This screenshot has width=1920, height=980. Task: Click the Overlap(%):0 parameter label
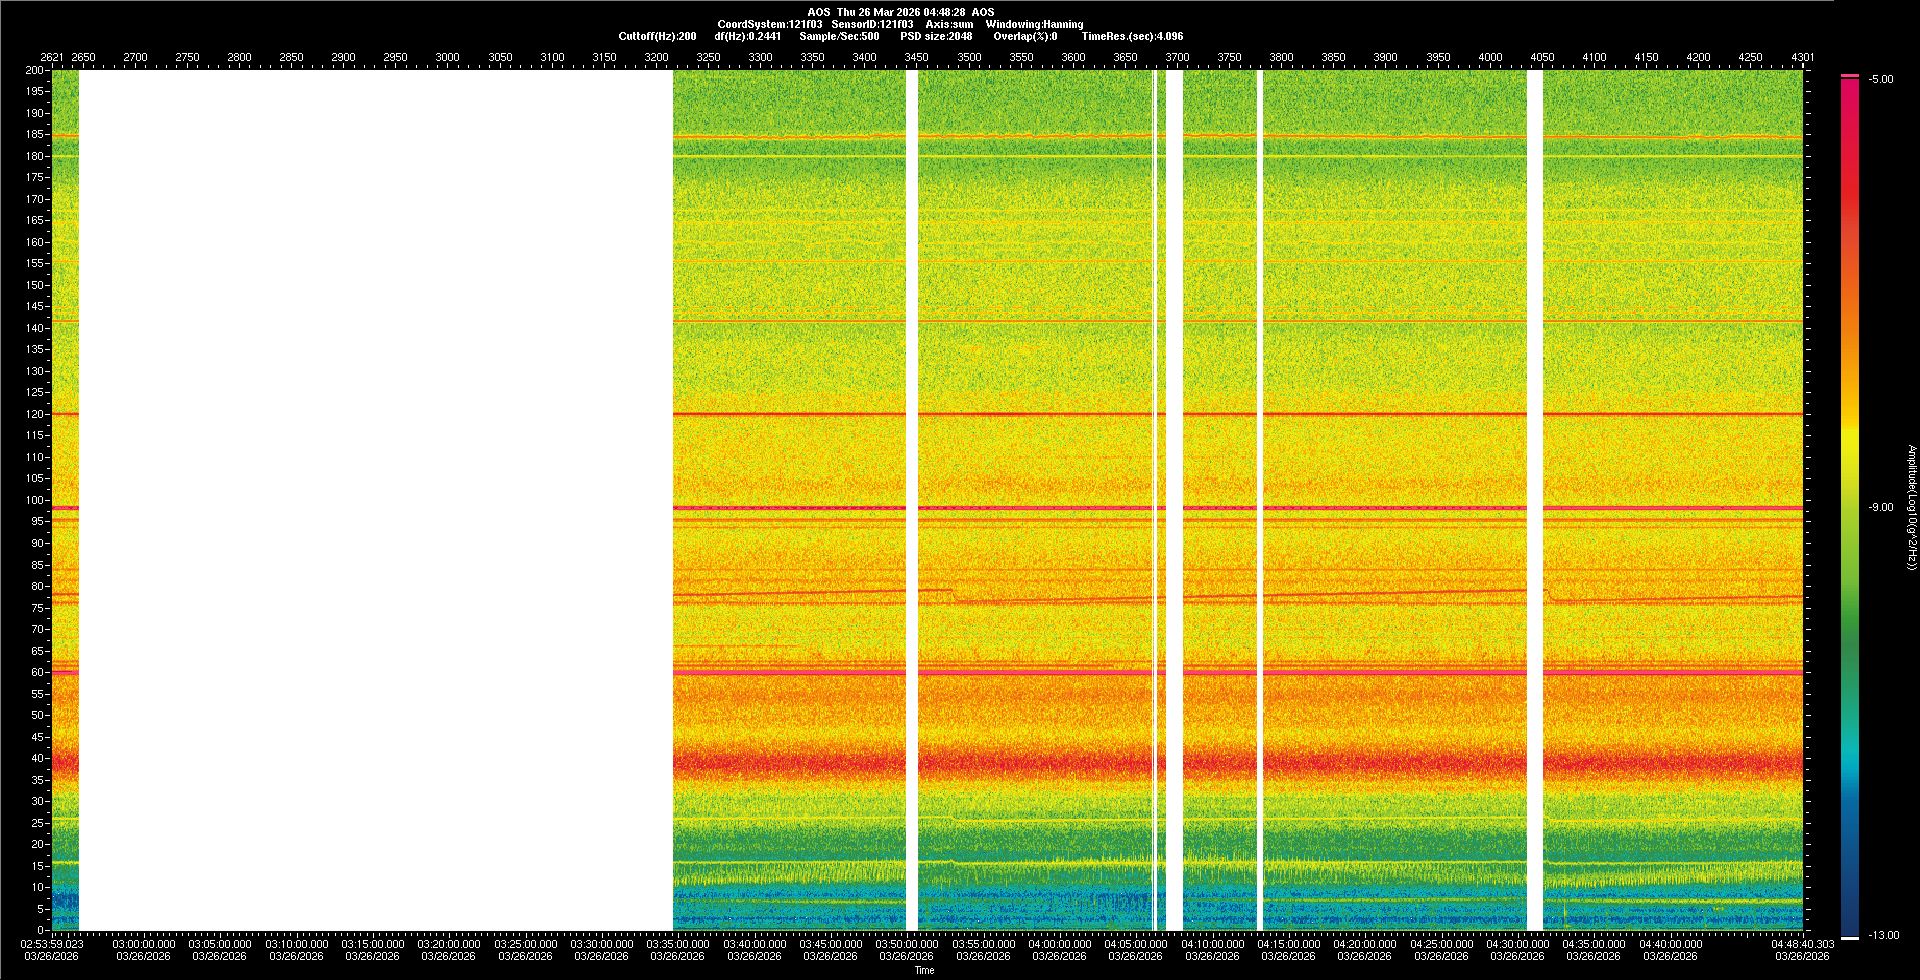pyautogui.click(x=1025, y=36)
